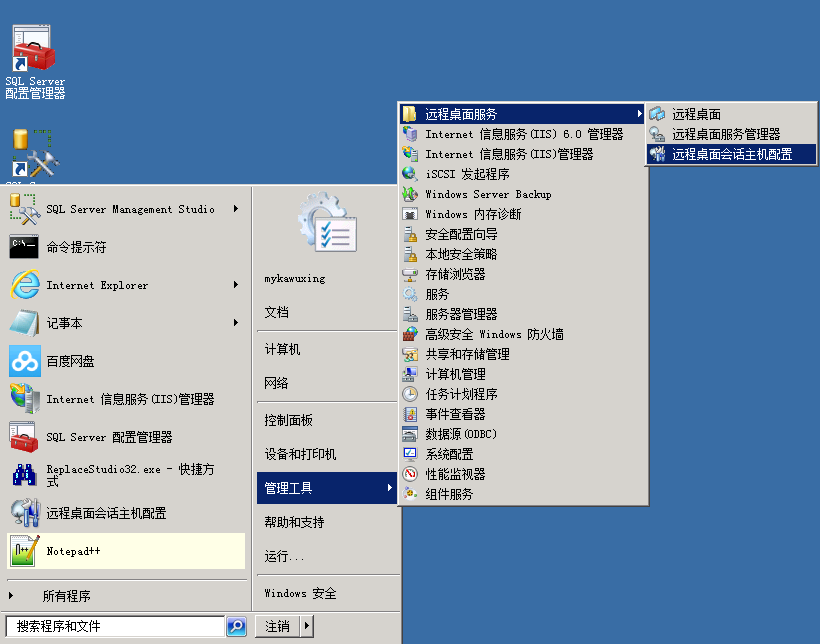
Task: Click the magnifier search button icon
Action: (x=236, y=626)
